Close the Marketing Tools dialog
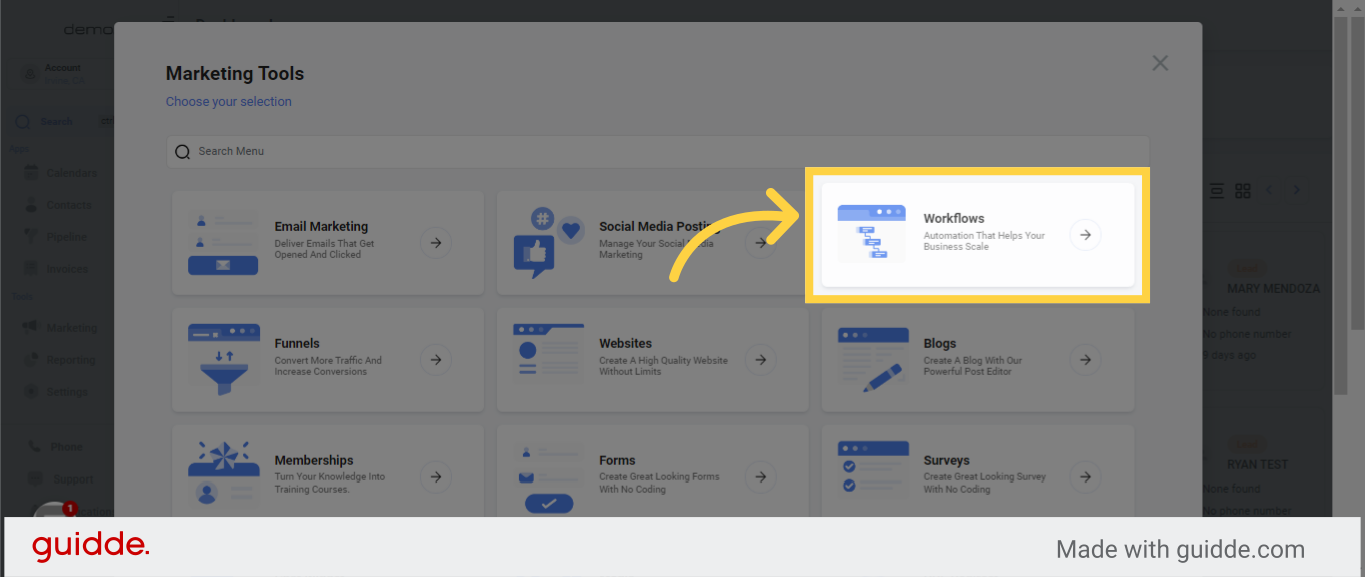This screenshot has width=1365, height=577. 1160,63
